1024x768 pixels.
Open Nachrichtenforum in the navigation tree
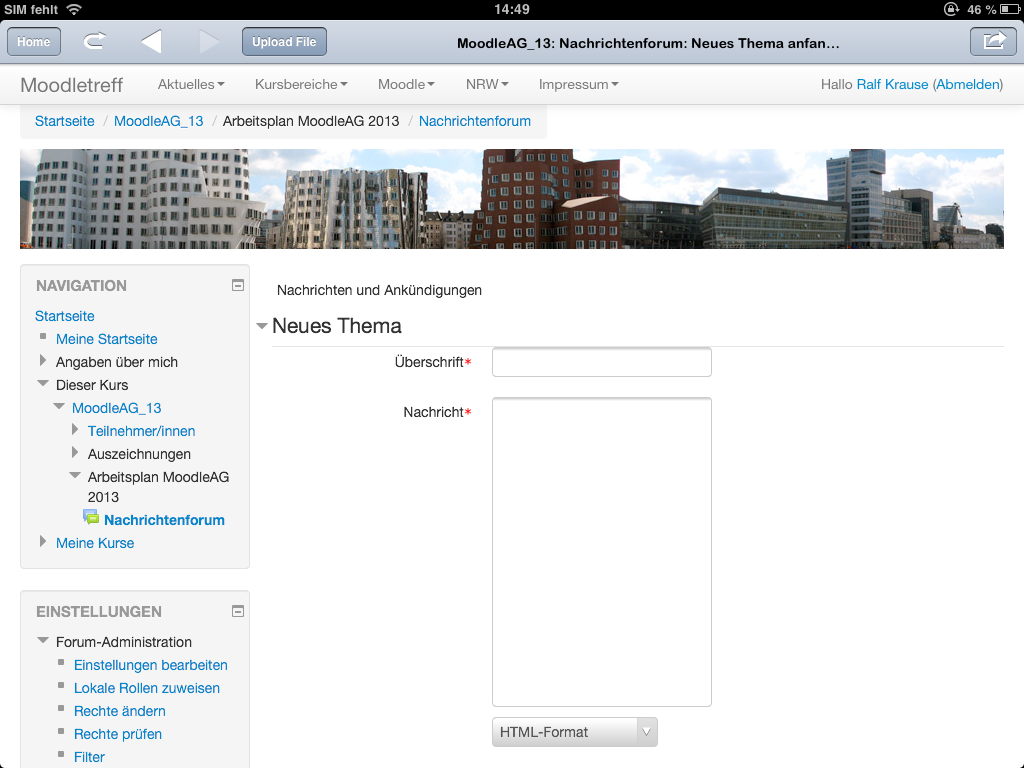pos(164,520)
